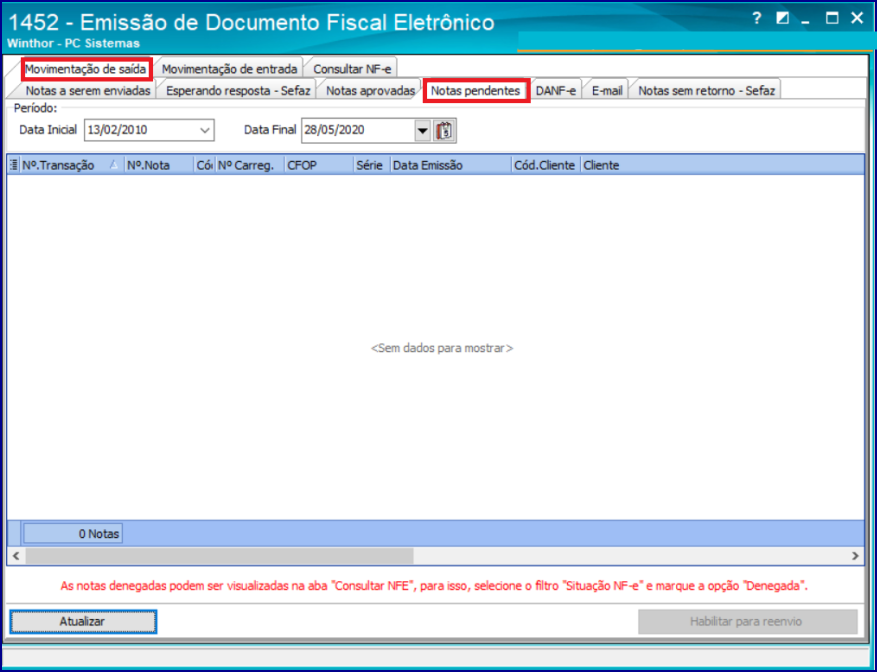
Task: Sort by Cliente column header
Action: tap(722, 165)
